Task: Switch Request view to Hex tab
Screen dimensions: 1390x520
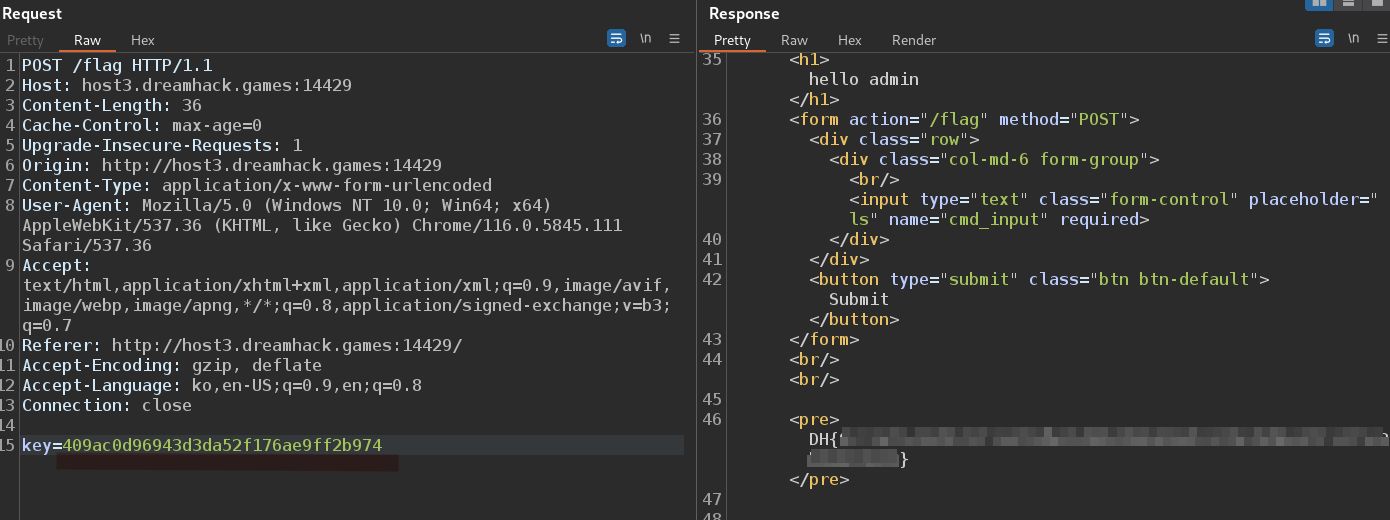Action: 143,40
